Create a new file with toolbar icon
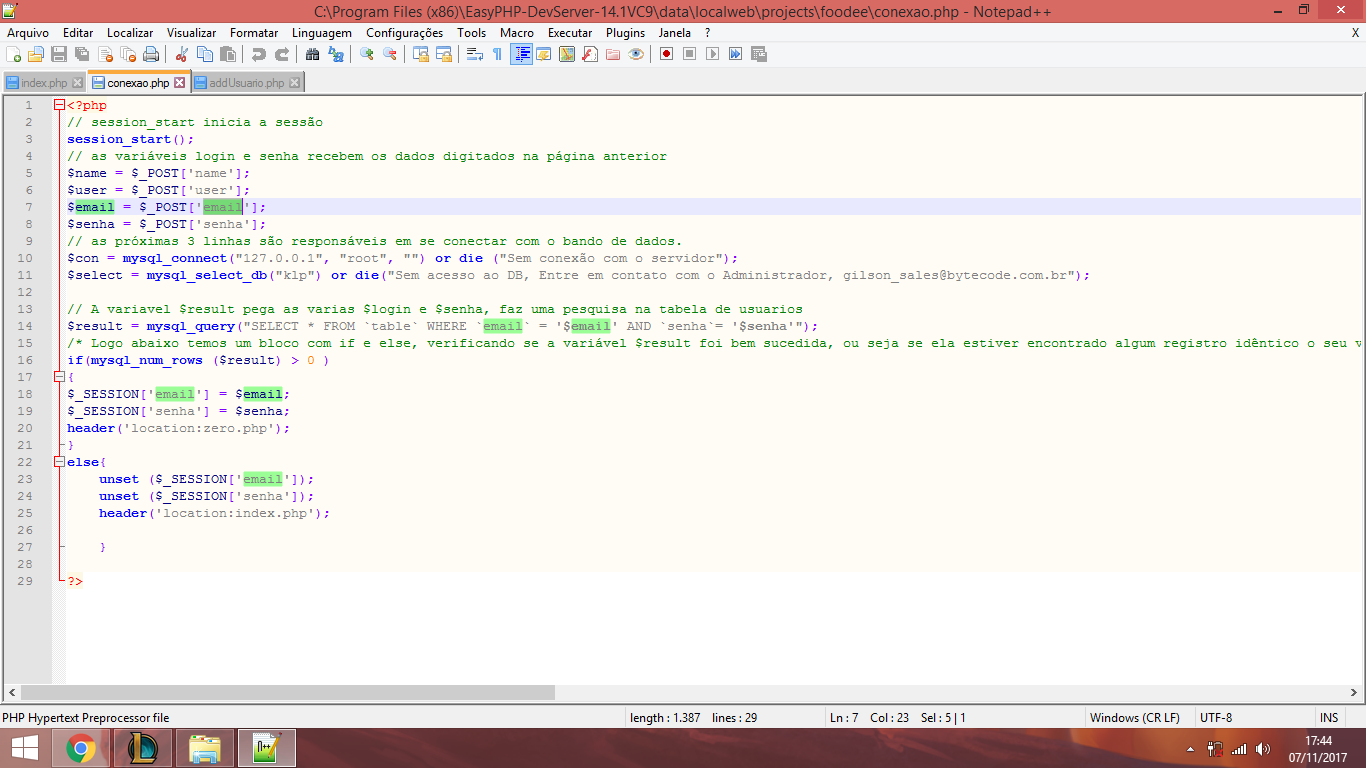Screen dimensions: 1366x768 pos(13,54)
